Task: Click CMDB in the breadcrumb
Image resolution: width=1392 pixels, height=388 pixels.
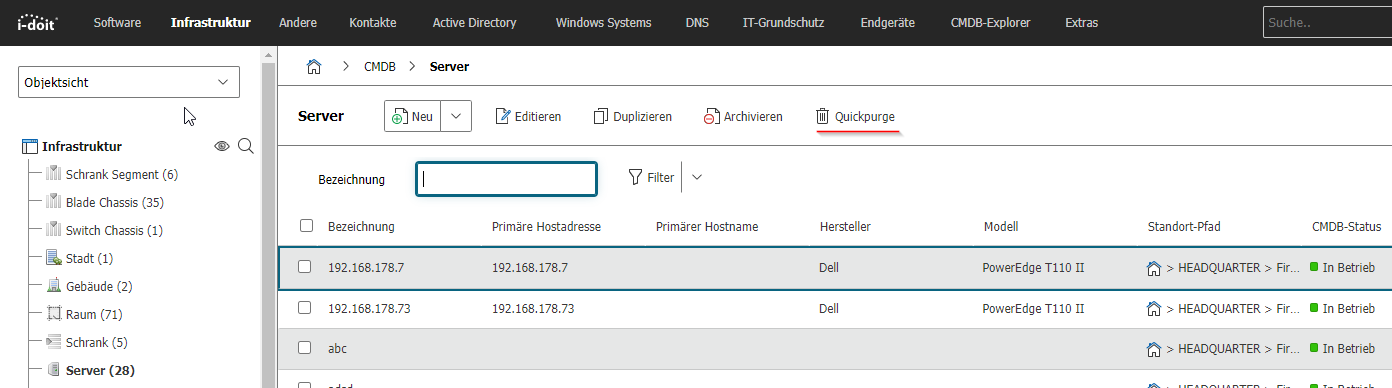Action: tap(380, 67)
